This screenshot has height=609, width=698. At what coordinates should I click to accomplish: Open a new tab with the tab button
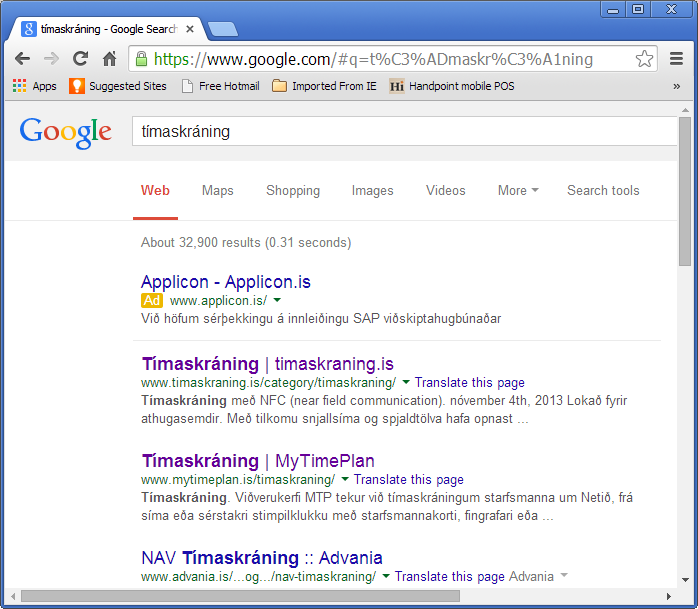point(223,29)
